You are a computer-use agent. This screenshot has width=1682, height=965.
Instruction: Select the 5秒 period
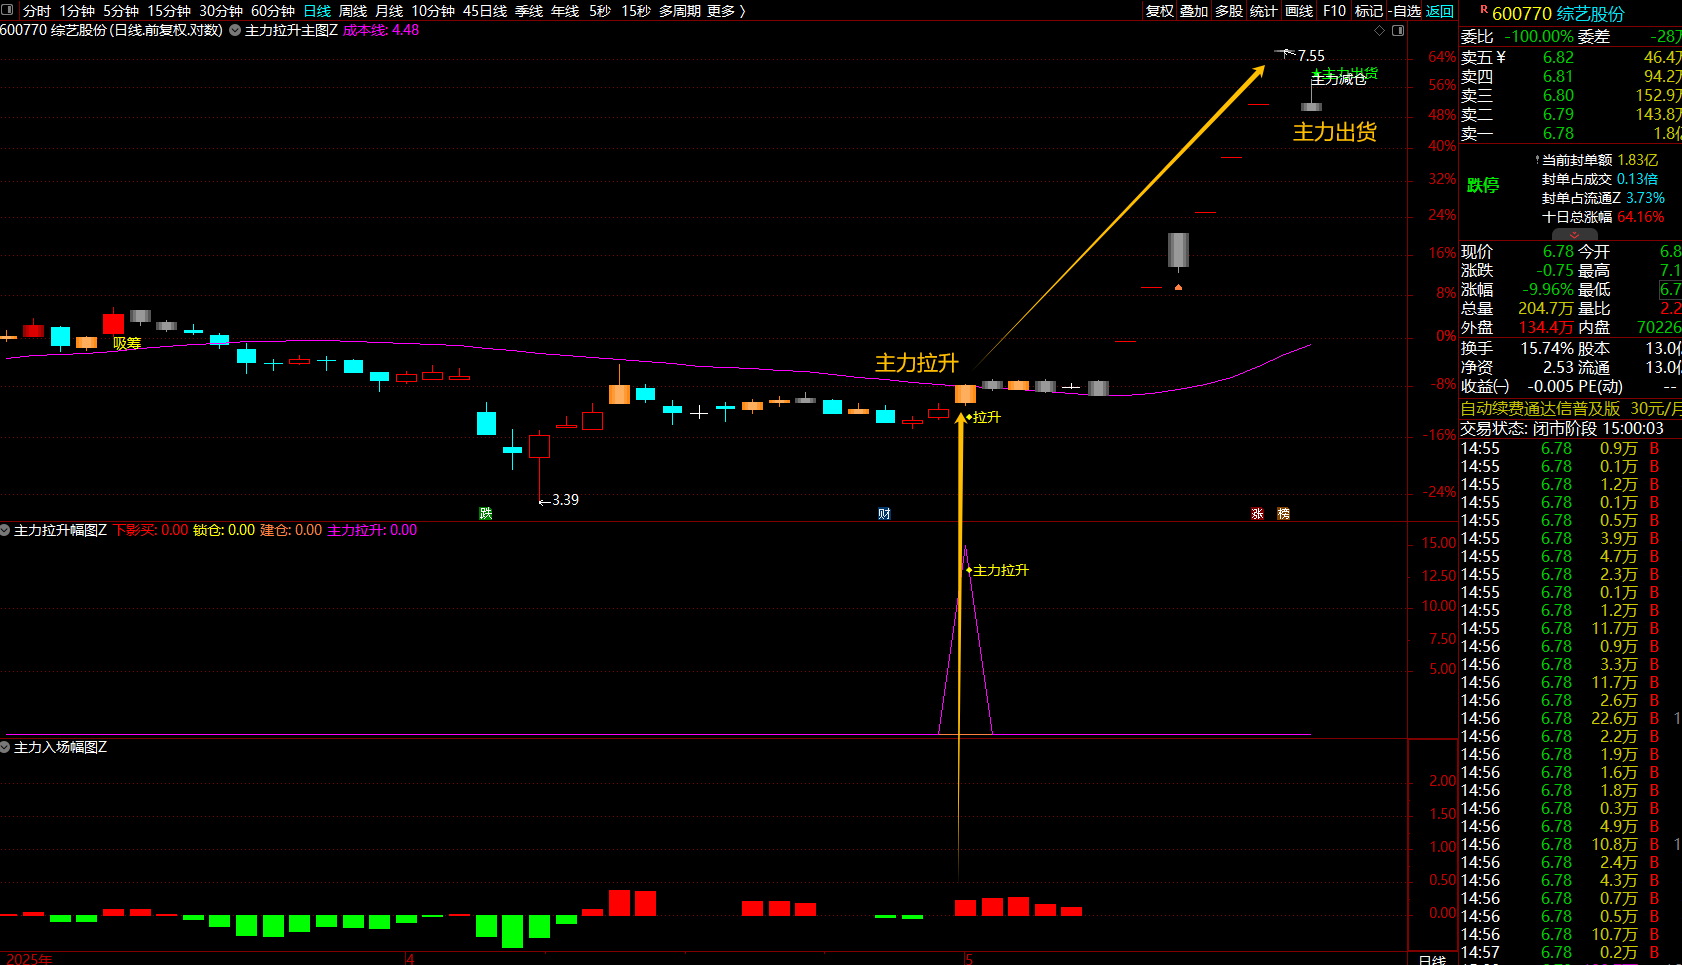tap(600, 11)
